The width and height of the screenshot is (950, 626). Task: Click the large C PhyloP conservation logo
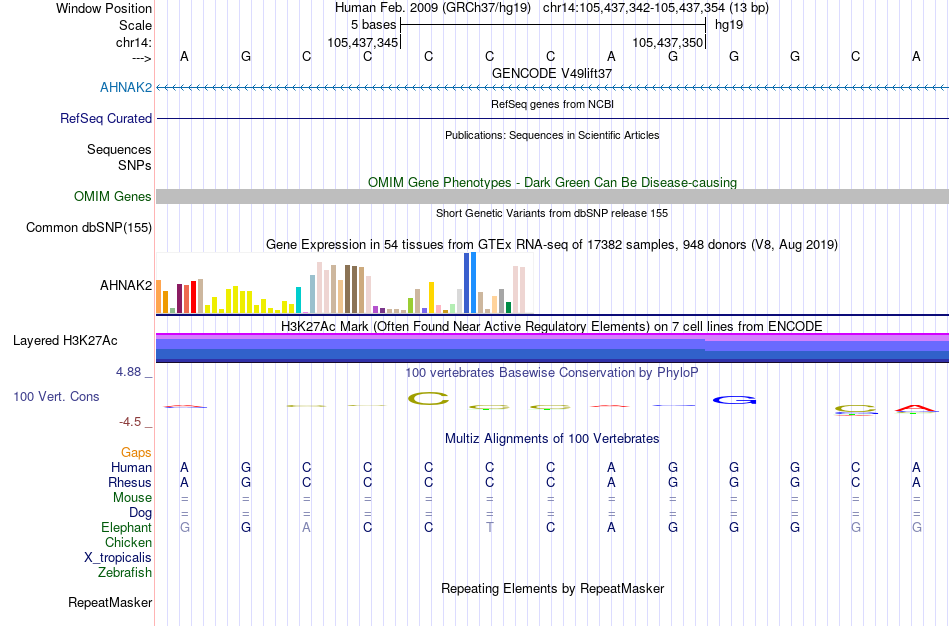pyautogui.click(x=428, y=398)
